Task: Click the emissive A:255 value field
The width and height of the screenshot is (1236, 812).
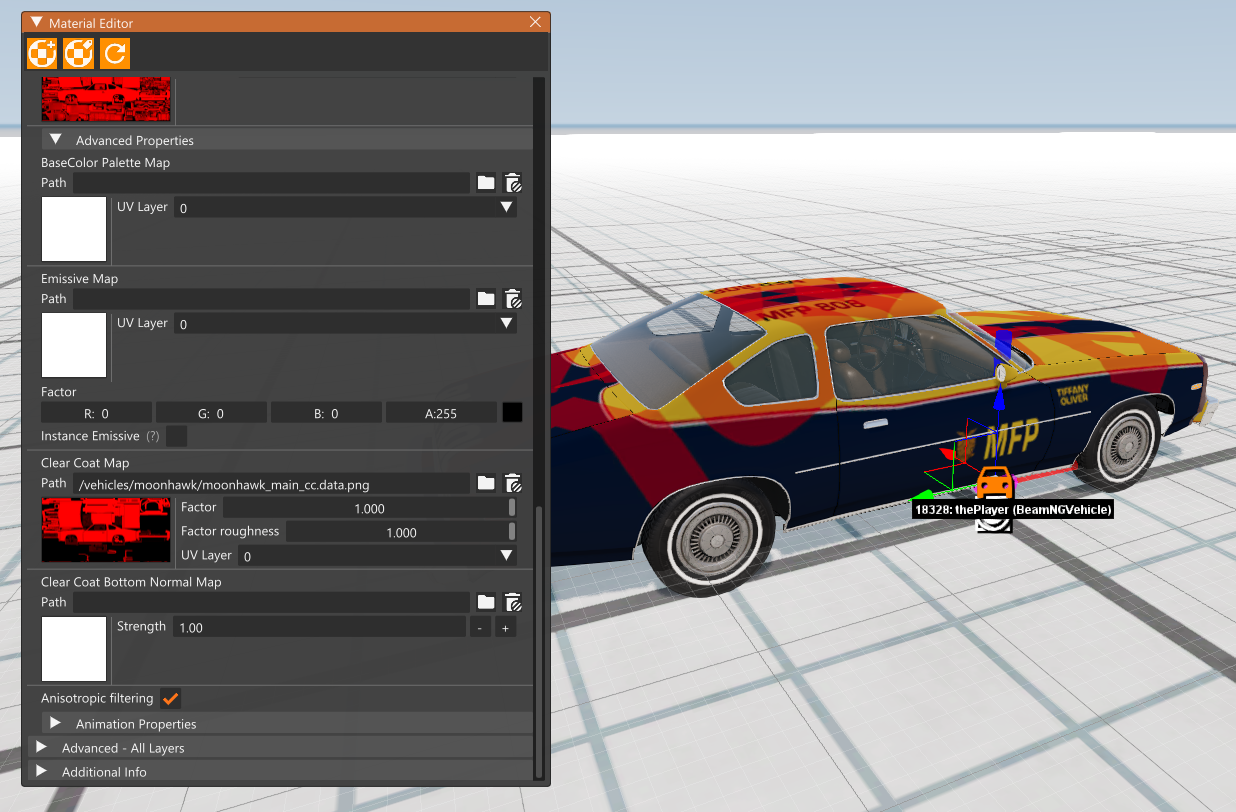Action: [x=441, y=413]
